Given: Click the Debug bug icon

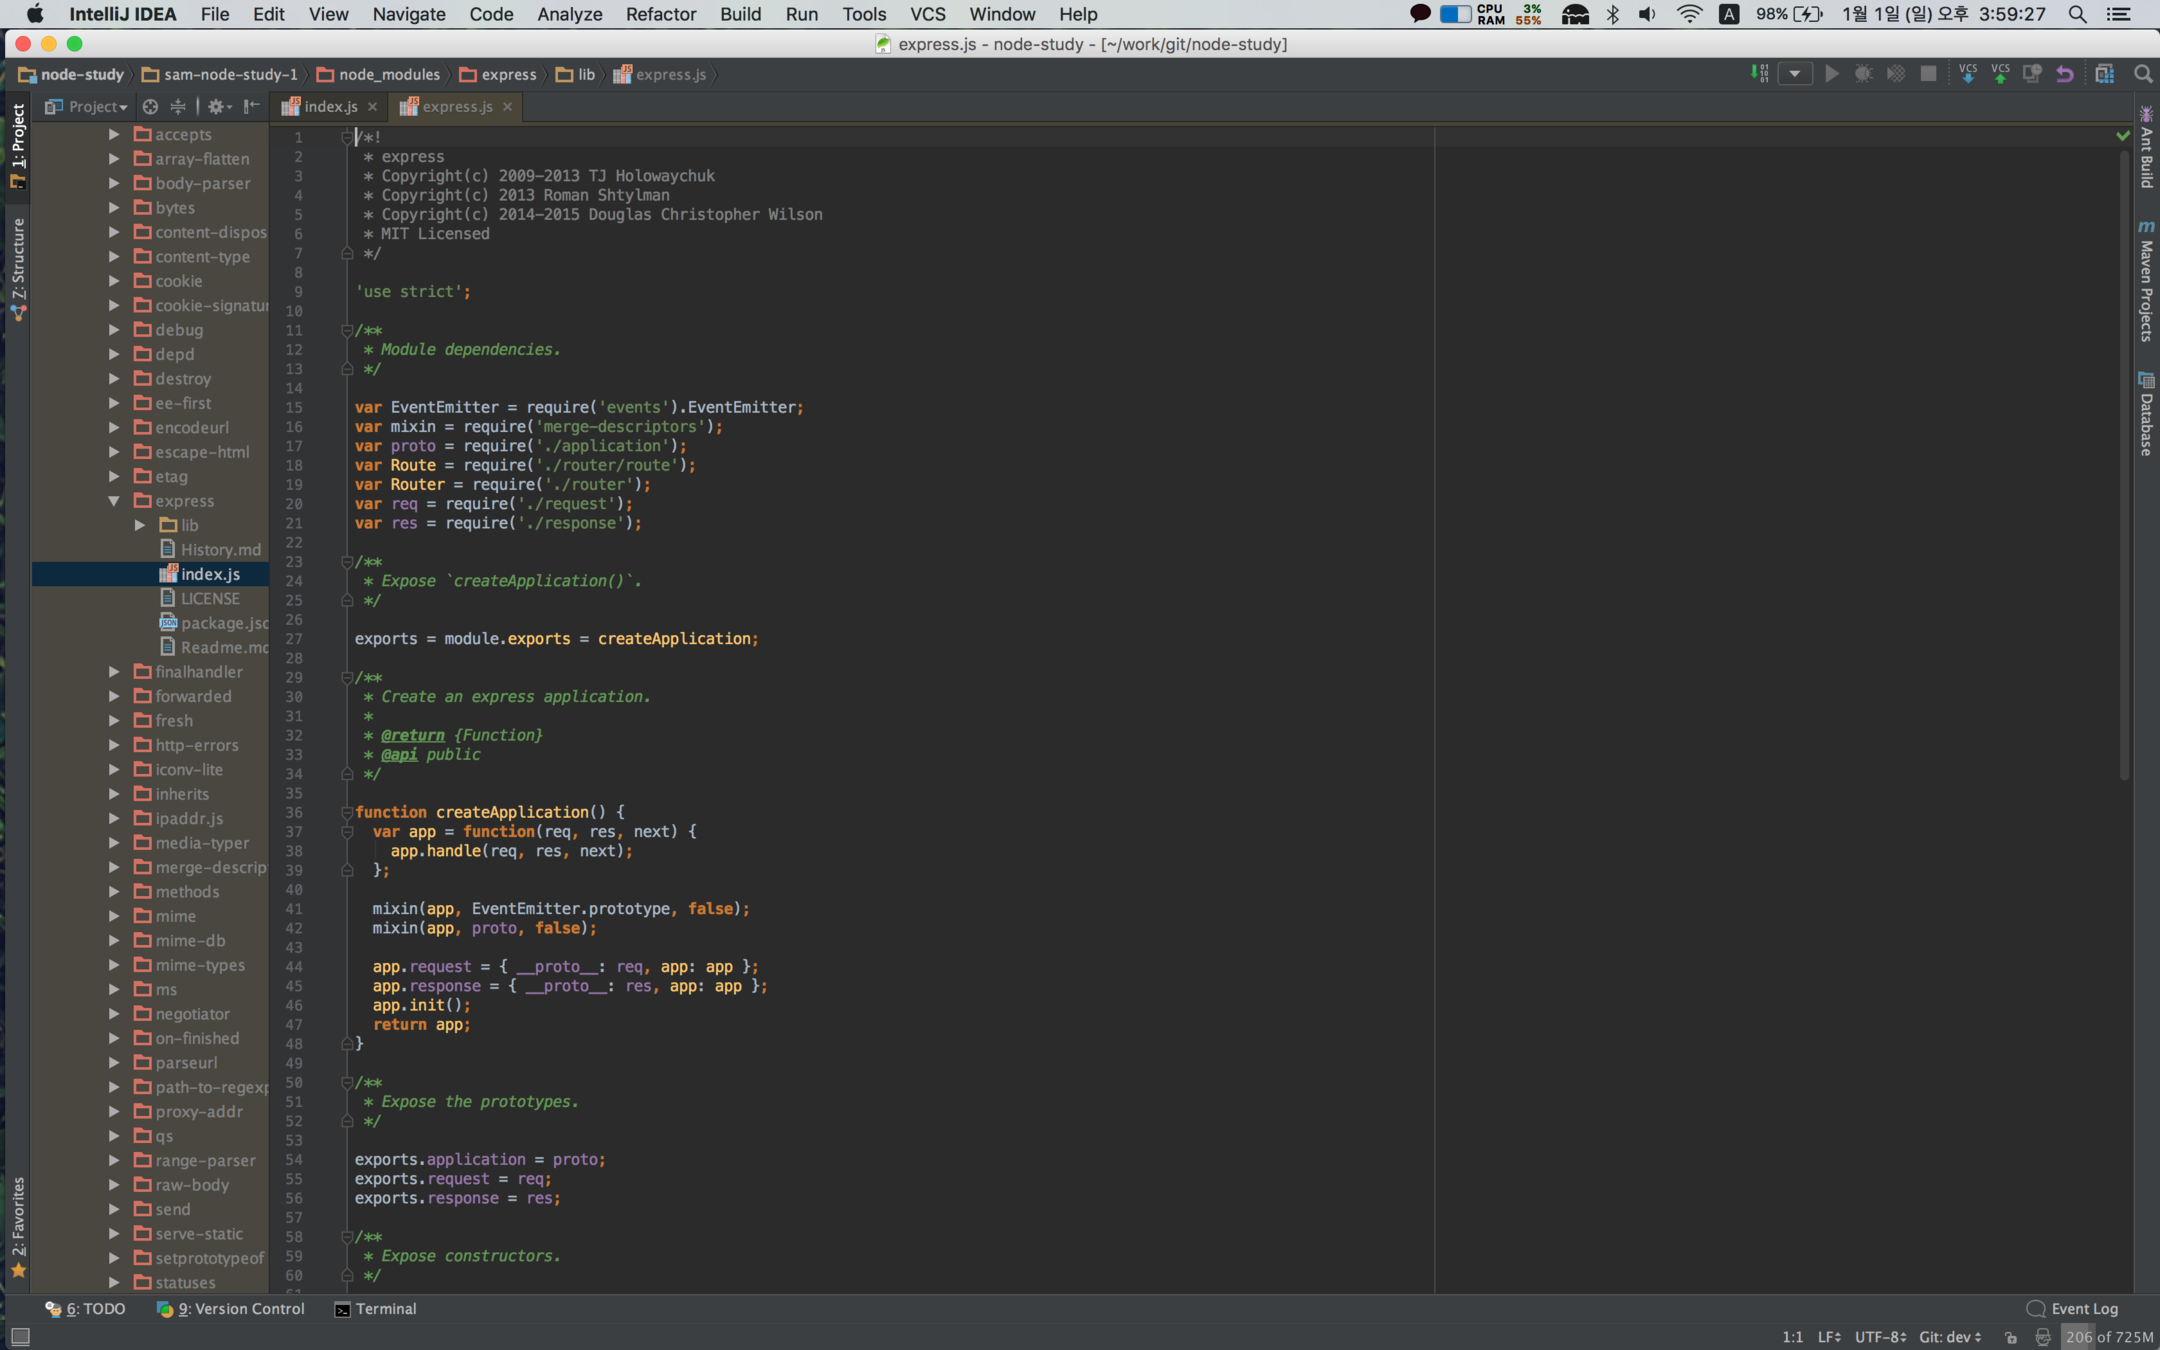Looking at the screenshot, I should coord(1863,74).
